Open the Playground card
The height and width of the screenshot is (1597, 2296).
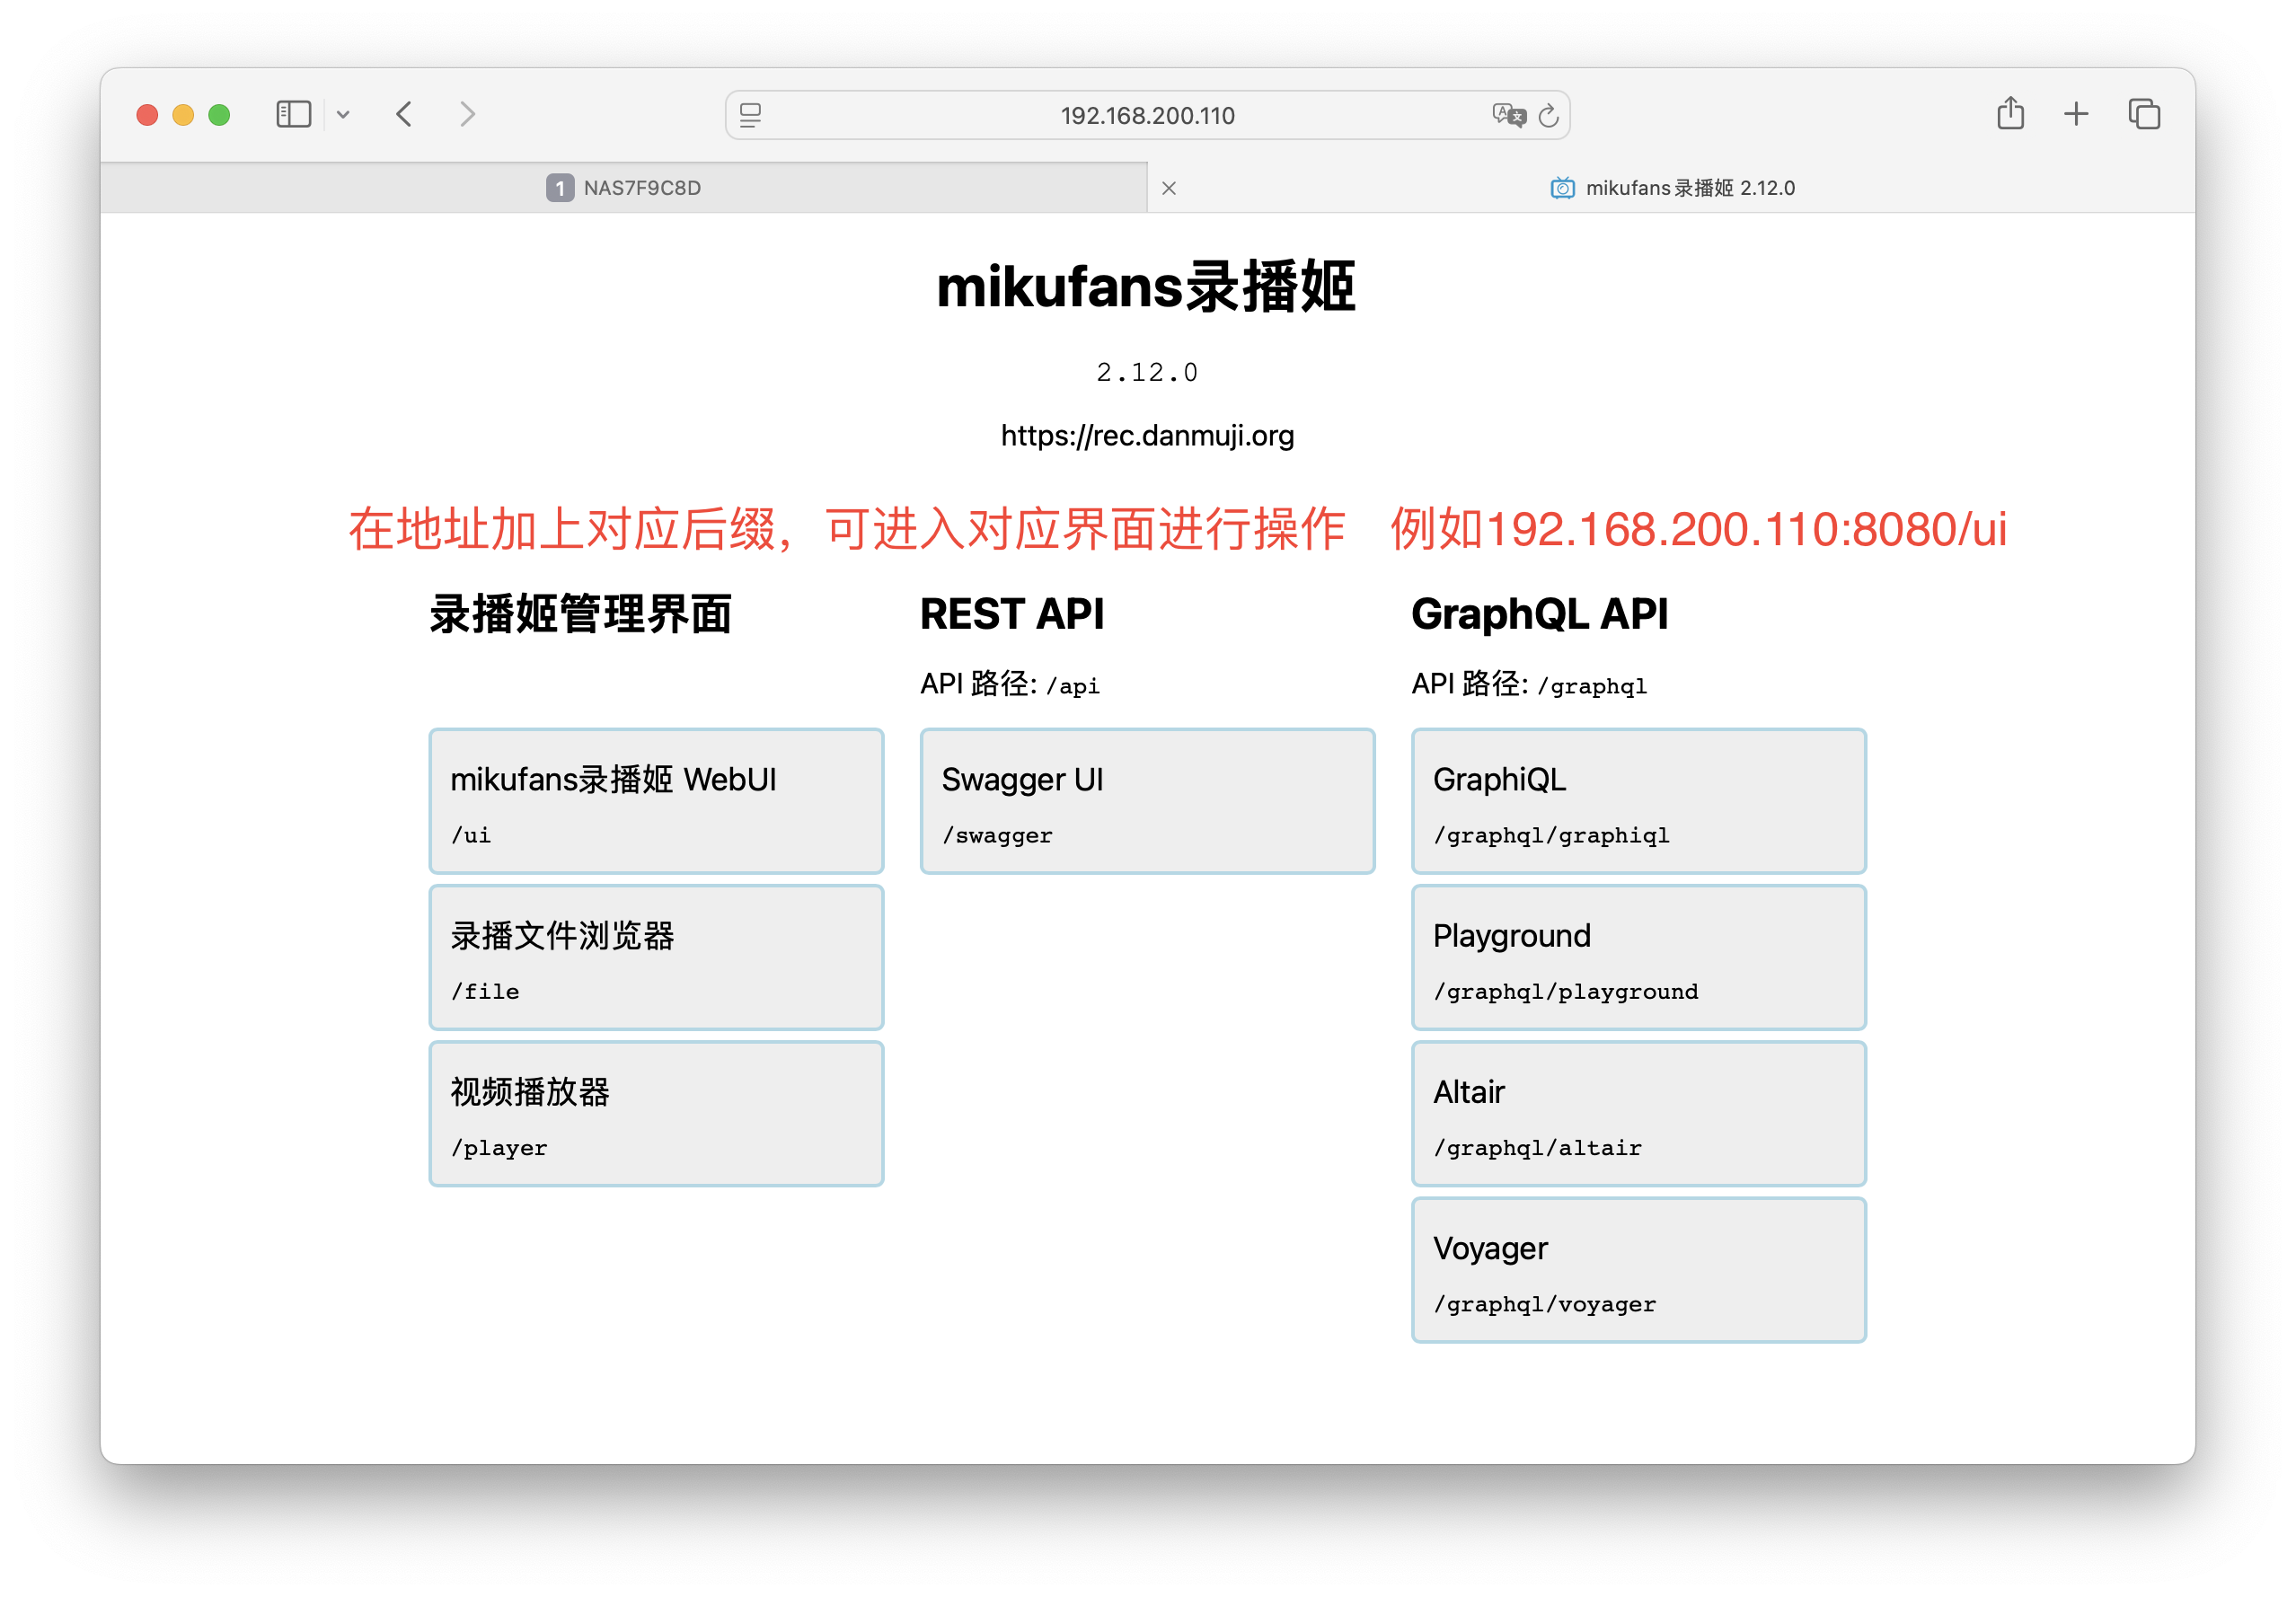[1638, 957]
